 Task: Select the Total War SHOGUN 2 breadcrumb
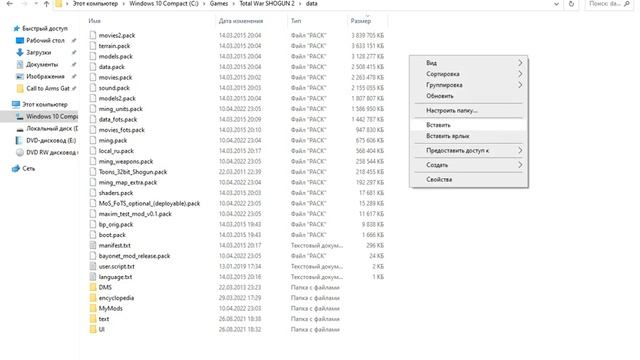click(267, 4)
